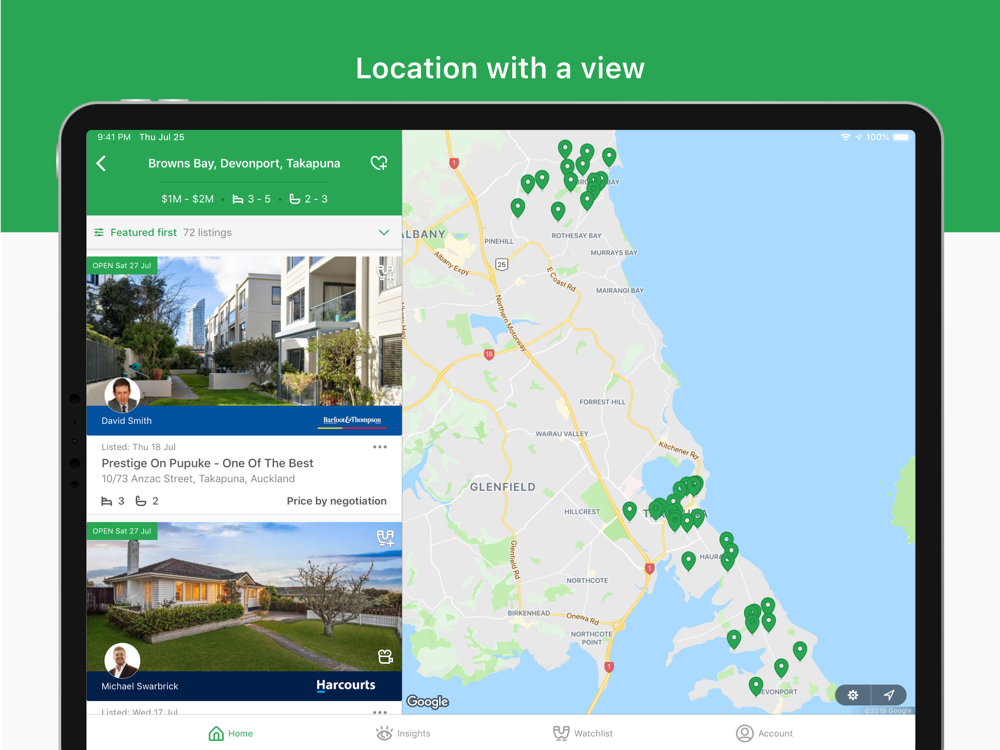Viewport: 1000px width, 750px height.
Task: Open map settings gear
Action: click(853, 695)
